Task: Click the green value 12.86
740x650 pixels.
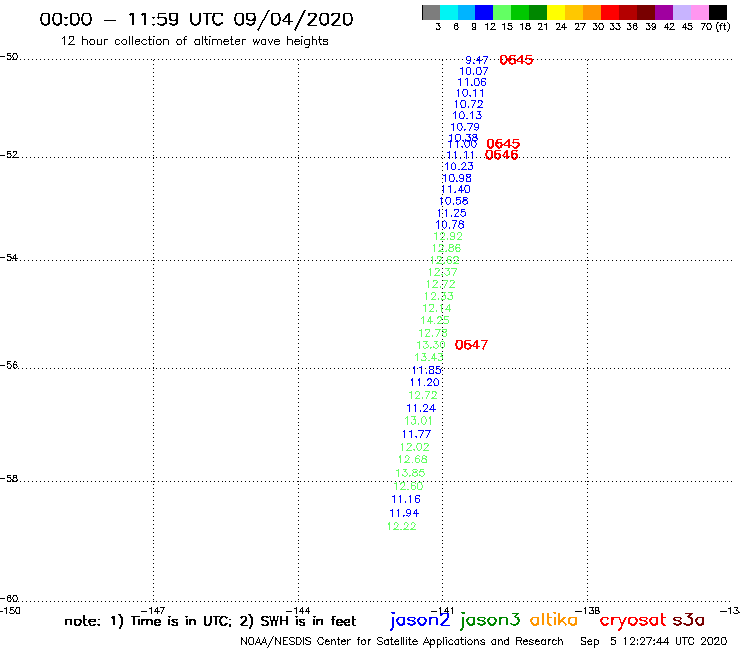Action: coord(446,248)
